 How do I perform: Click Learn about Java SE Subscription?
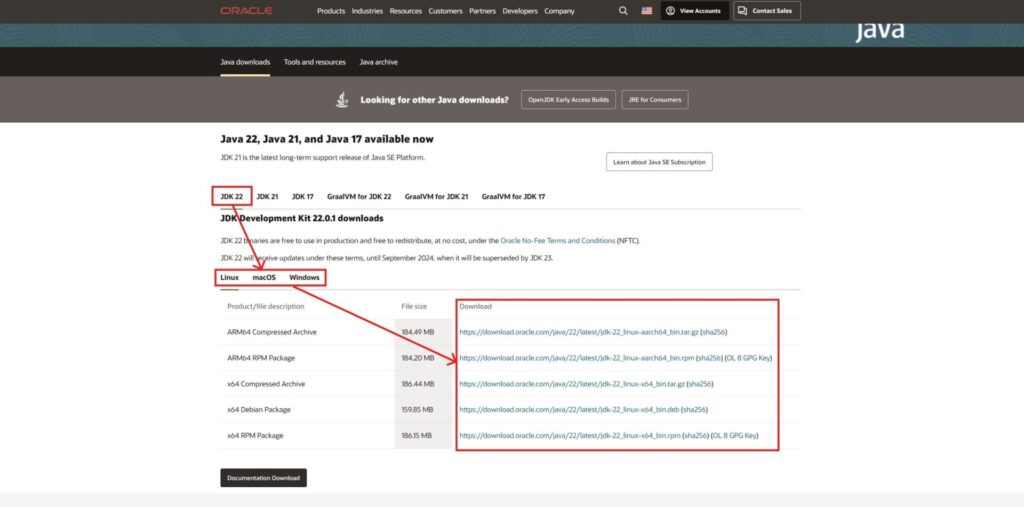[x=659, y=162]
